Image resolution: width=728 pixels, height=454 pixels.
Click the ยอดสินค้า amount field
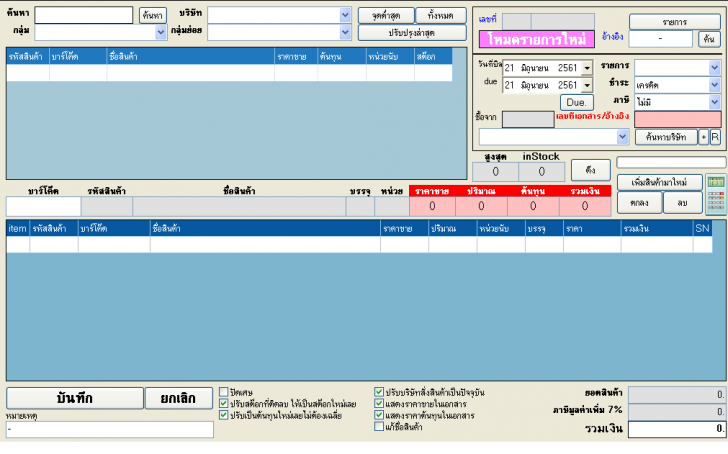click(x=677, y=394)
